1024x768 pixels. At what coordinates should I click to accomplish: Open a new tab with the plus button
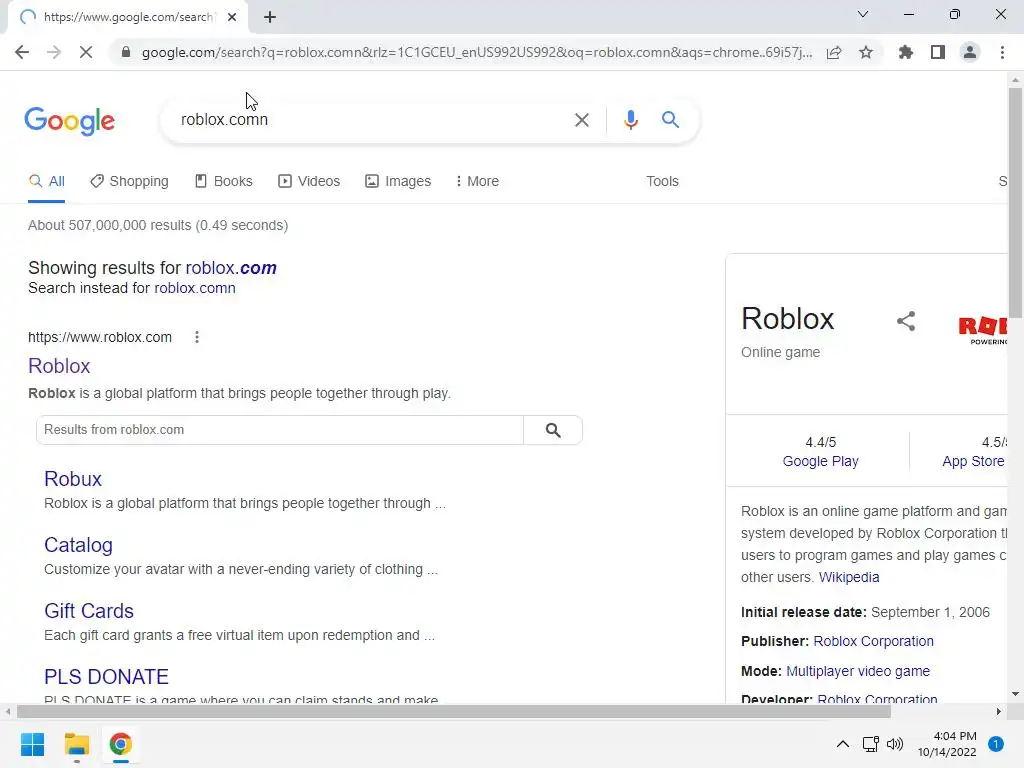(x=270, y=17)
